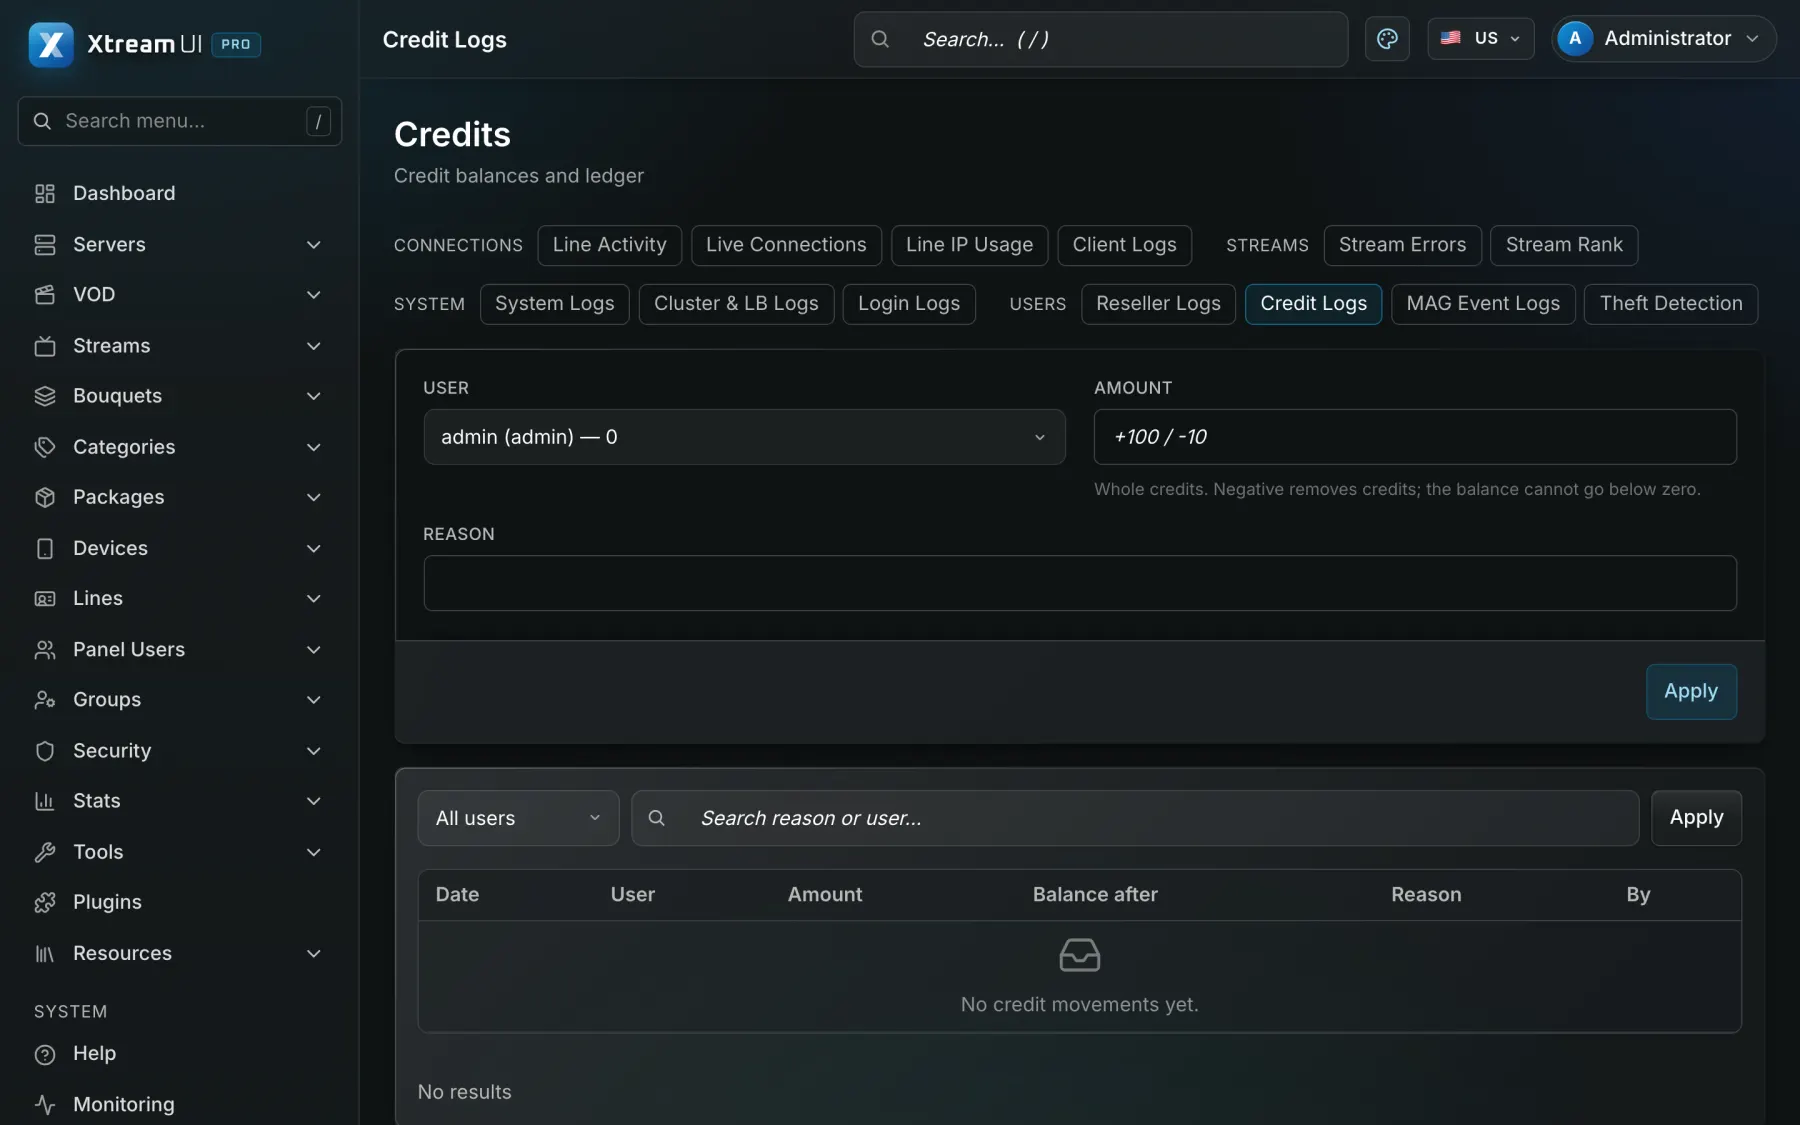Expand the Servers menu chevron
Viewport: 1800px width, 1125px height.
(314, 245)
